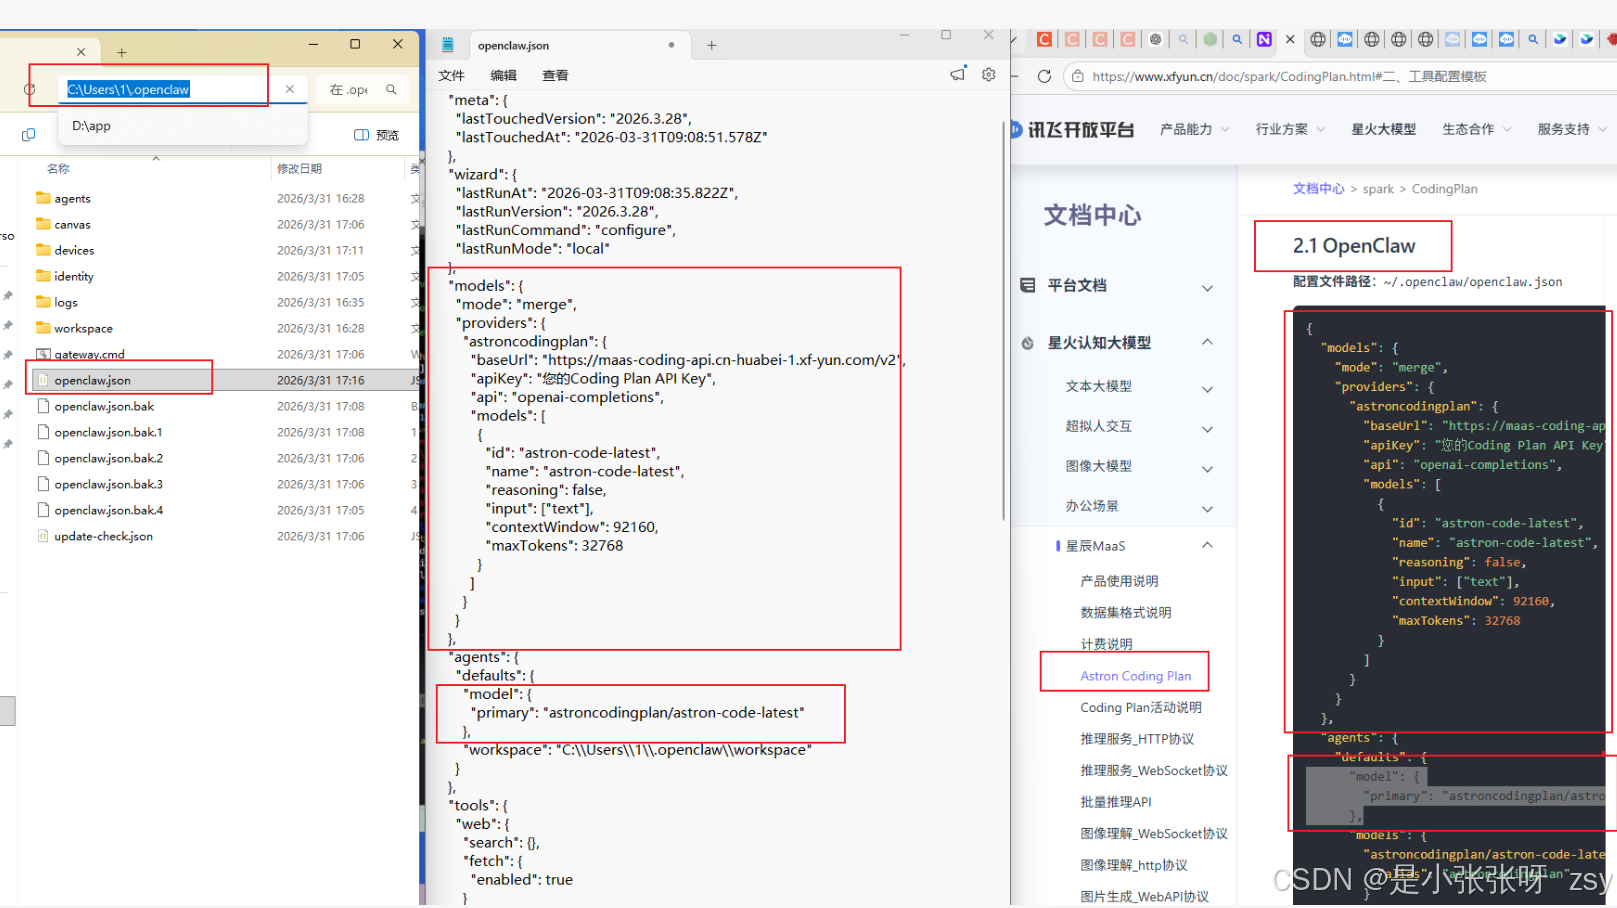Viewport: 1617px width, 908px height.
Task: Select the workspace folder
Action: tap(225, 328)
